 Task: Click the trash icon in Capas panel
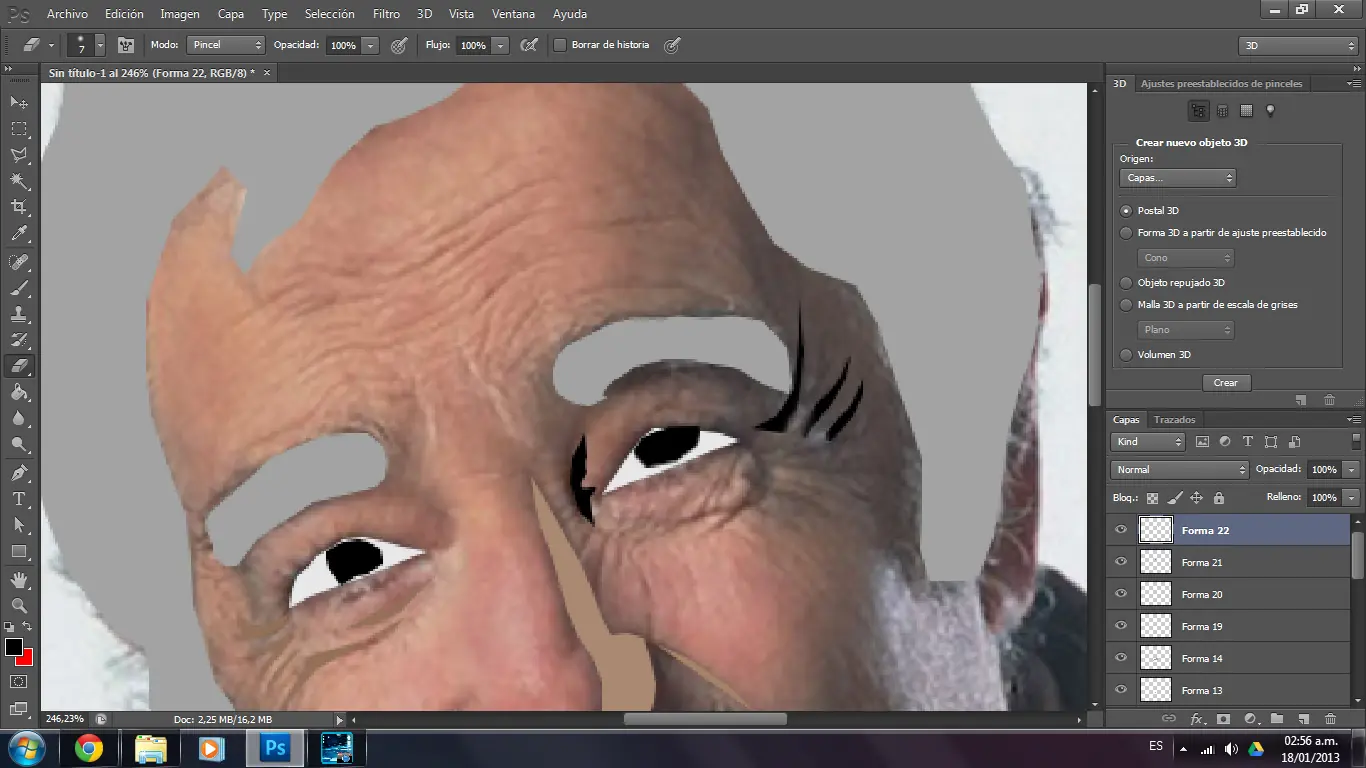coord(1330,718)
